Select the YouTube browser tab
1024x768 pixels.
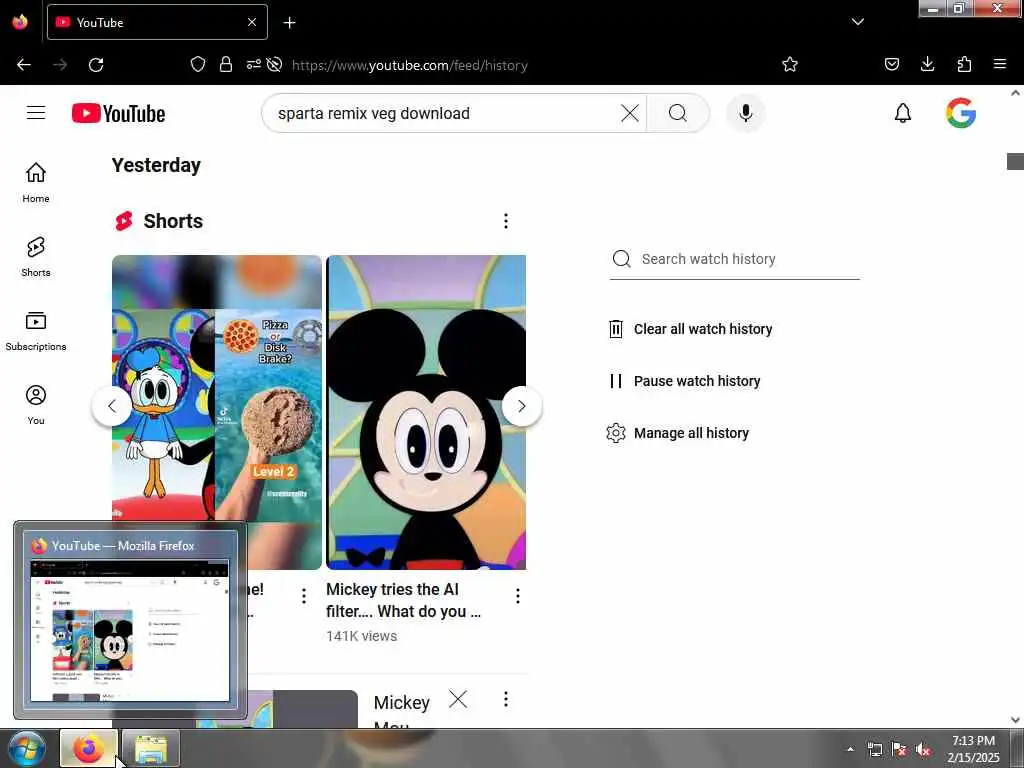point(157,22)
